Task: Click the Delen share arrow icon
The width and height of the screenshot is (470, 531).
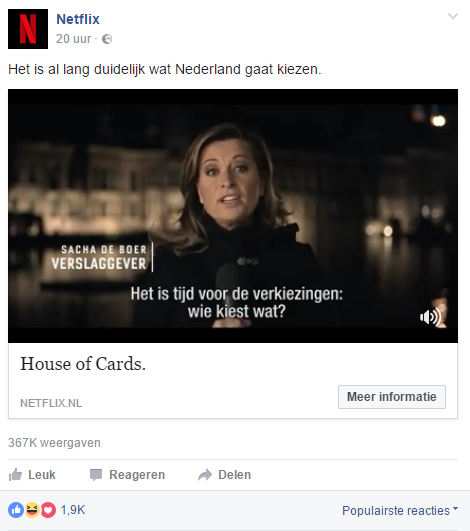Action: 205,475
